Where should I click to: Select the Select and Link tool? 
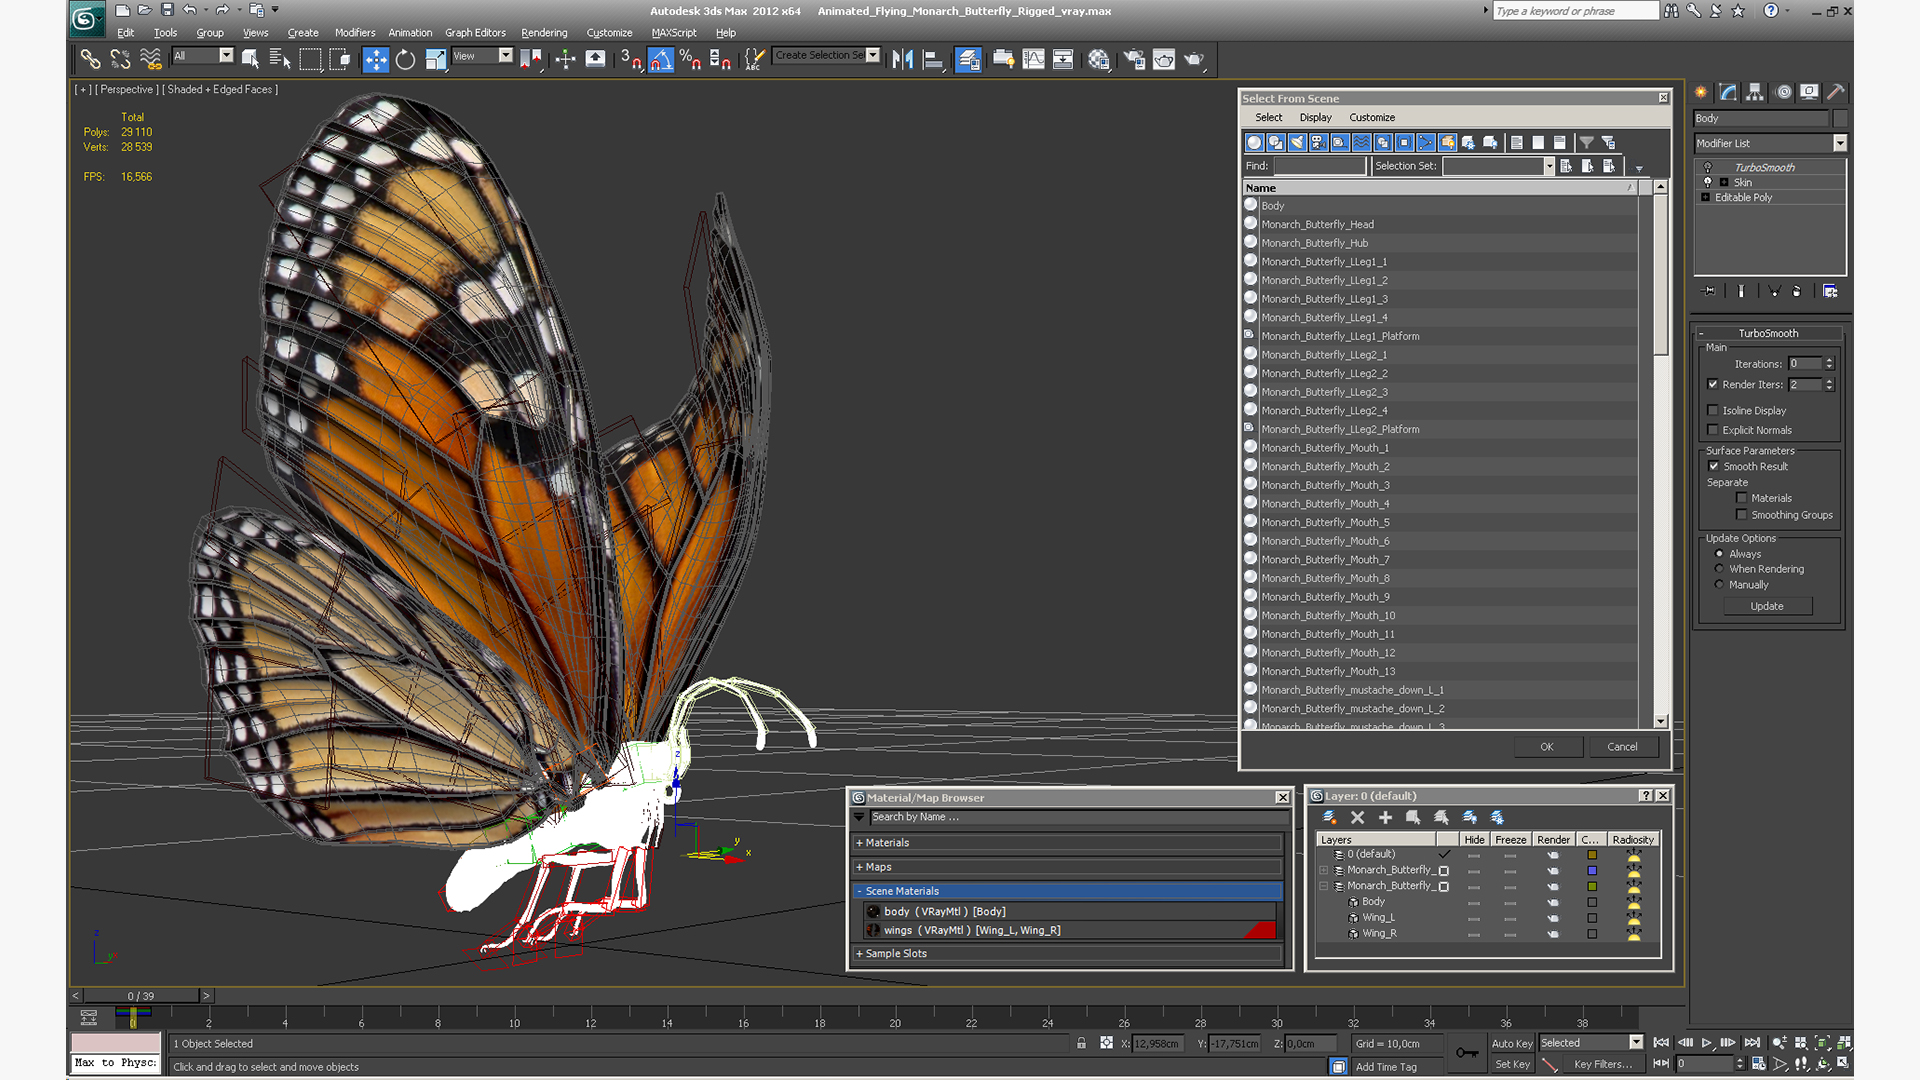coord(90,59)
